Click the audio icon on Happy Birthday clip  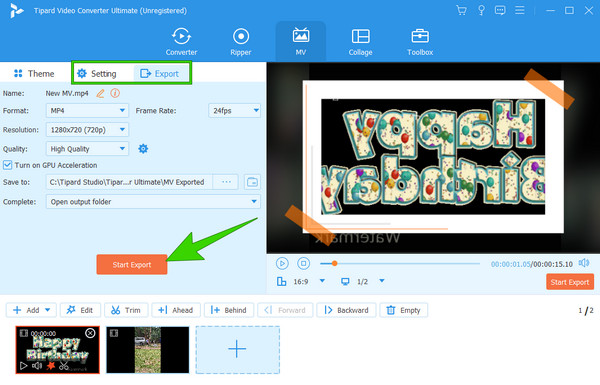click(x=37, y=365)
